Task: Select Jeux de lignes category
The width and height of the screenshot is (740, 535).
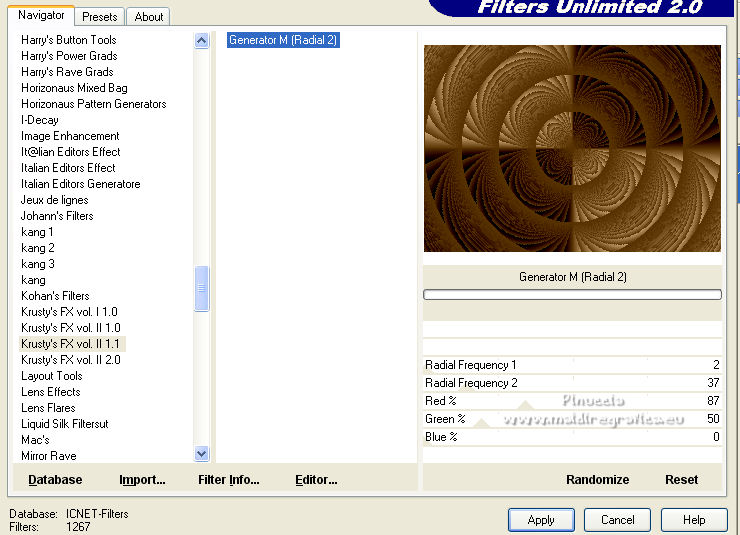Action: 54,200
